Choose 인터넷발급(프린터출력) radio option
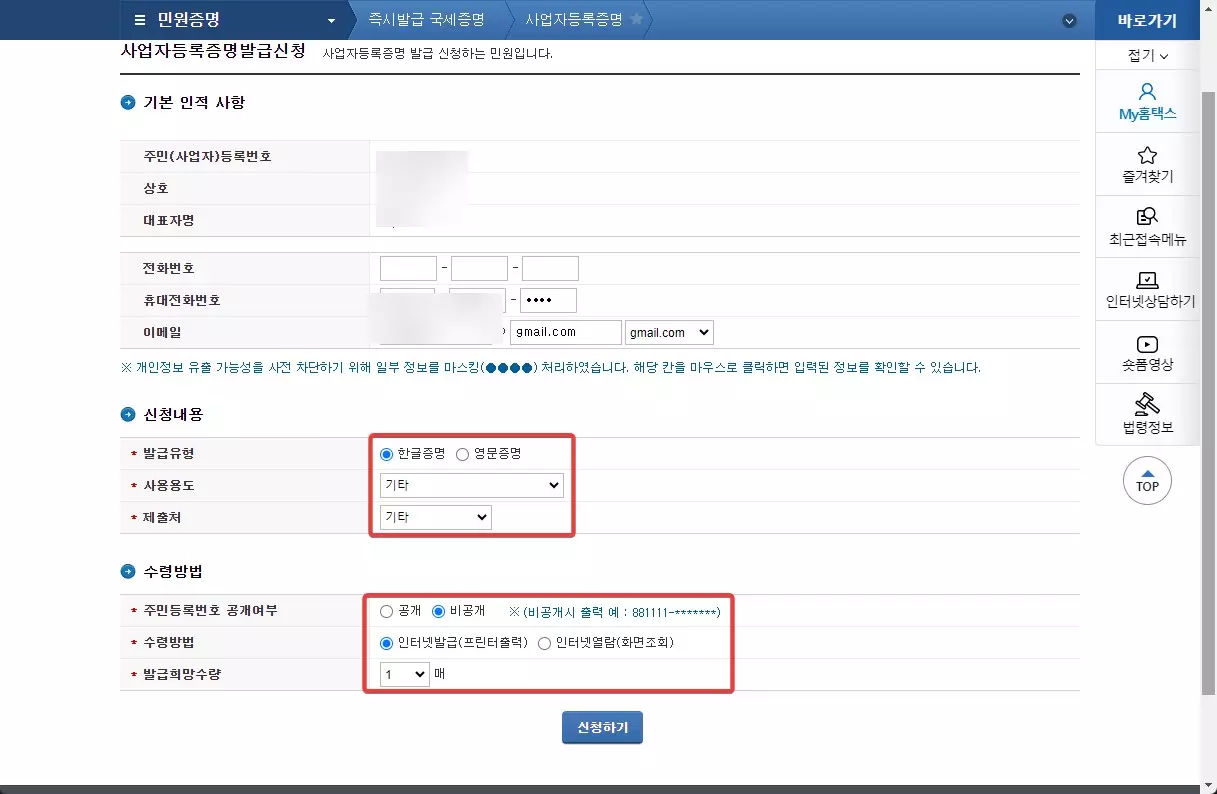This screenshot has width=1217, height=794. [387, 643]
